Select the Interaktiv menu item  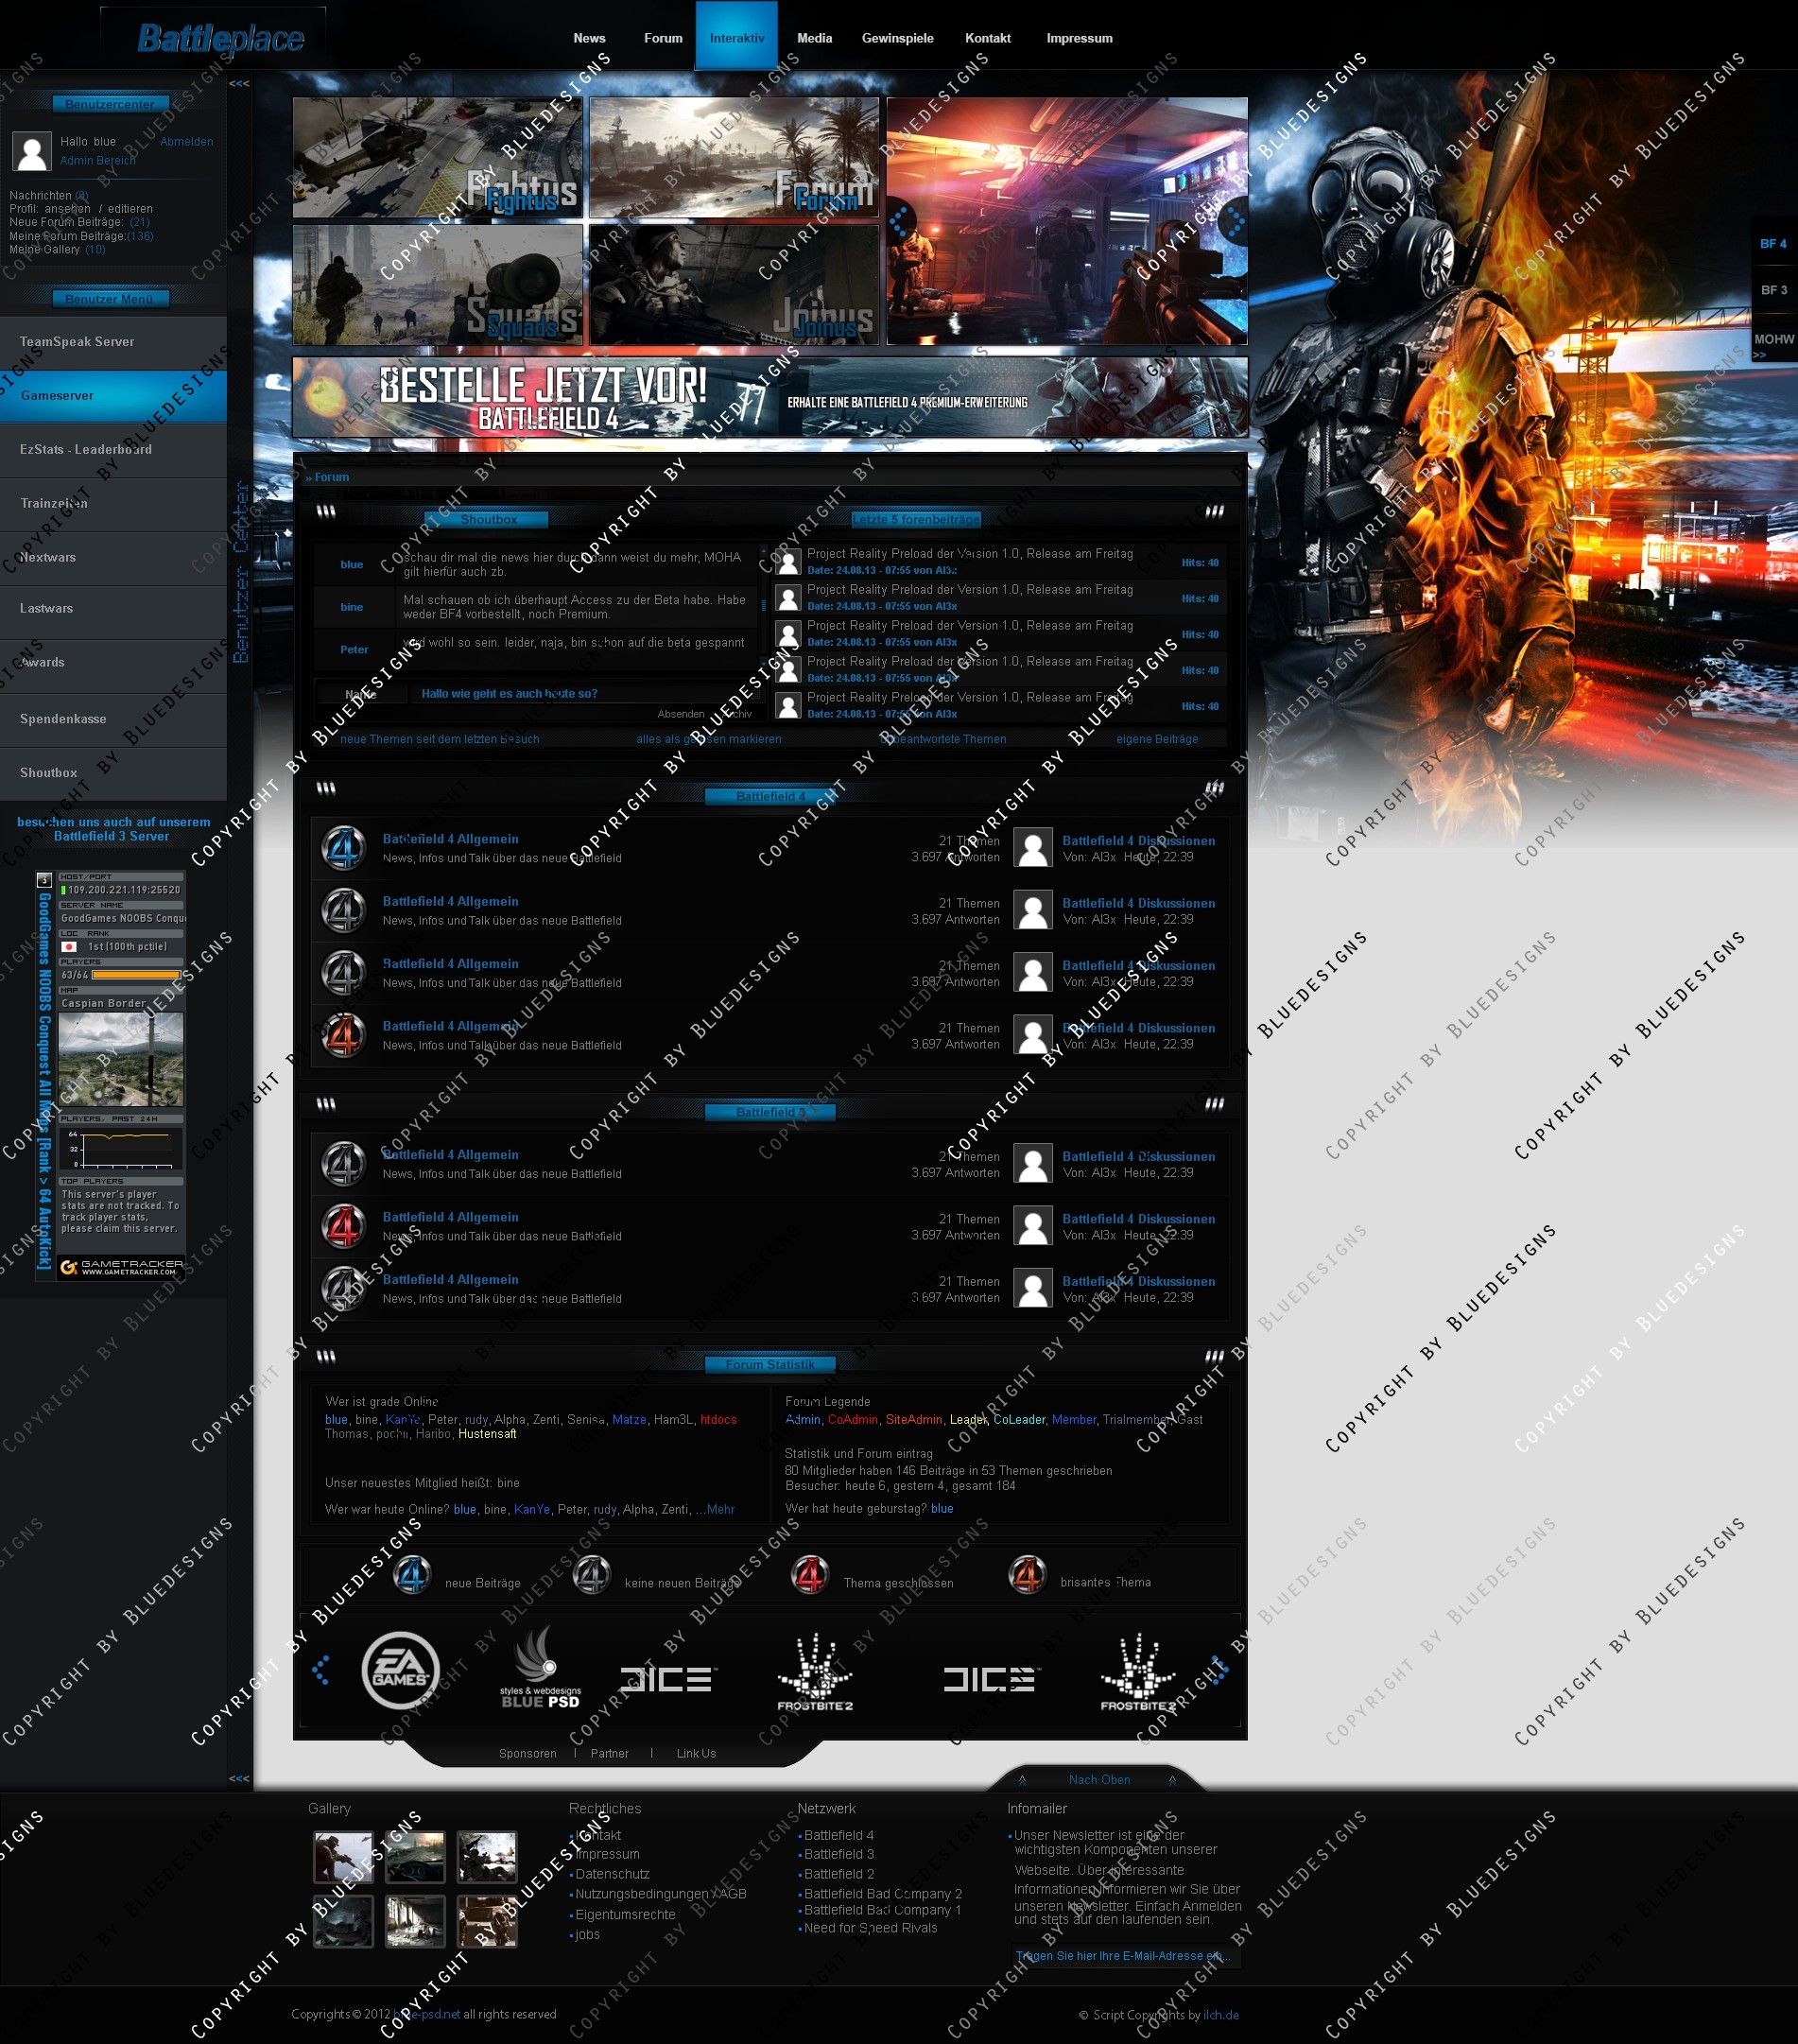click(x=737, y=37)
